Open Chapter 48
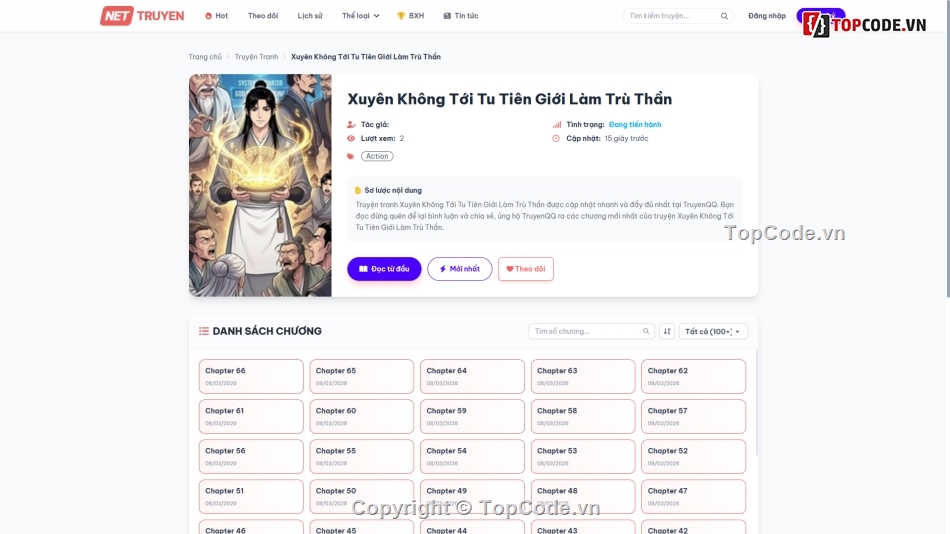 pyautogui.click(x=583, y=496)
